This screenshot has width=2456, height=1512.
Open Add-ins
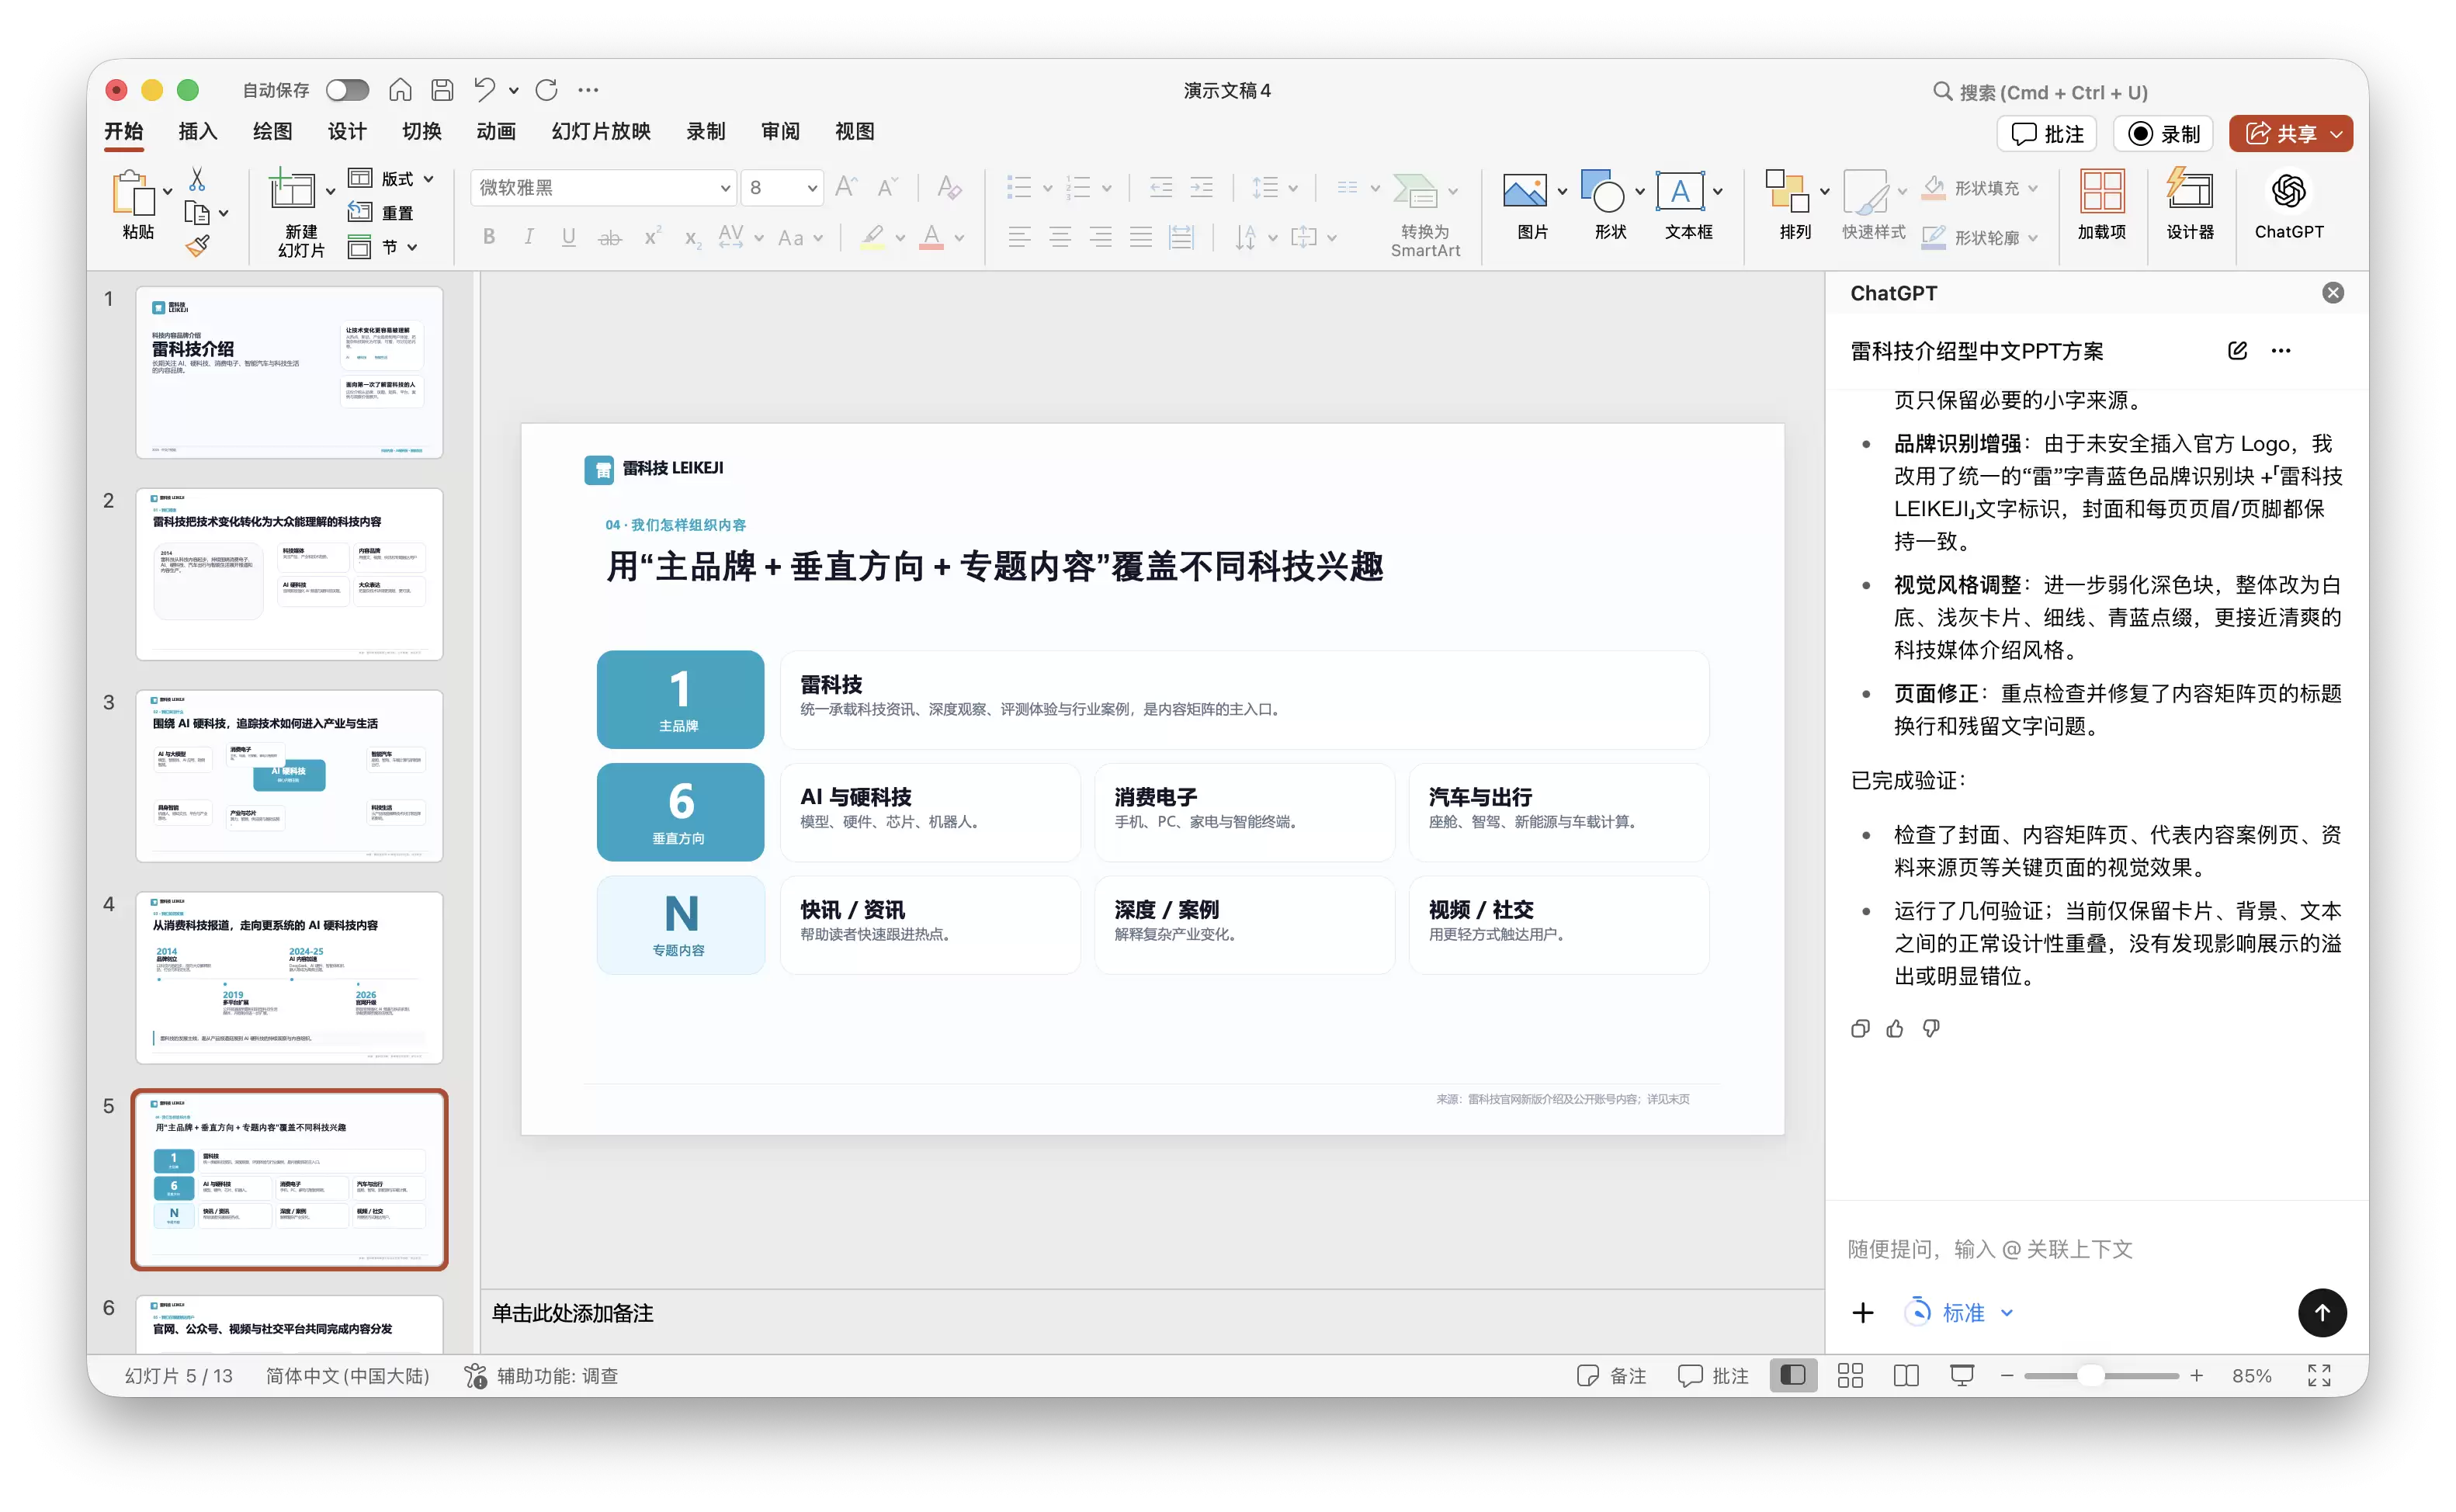tap(2102, 205)
